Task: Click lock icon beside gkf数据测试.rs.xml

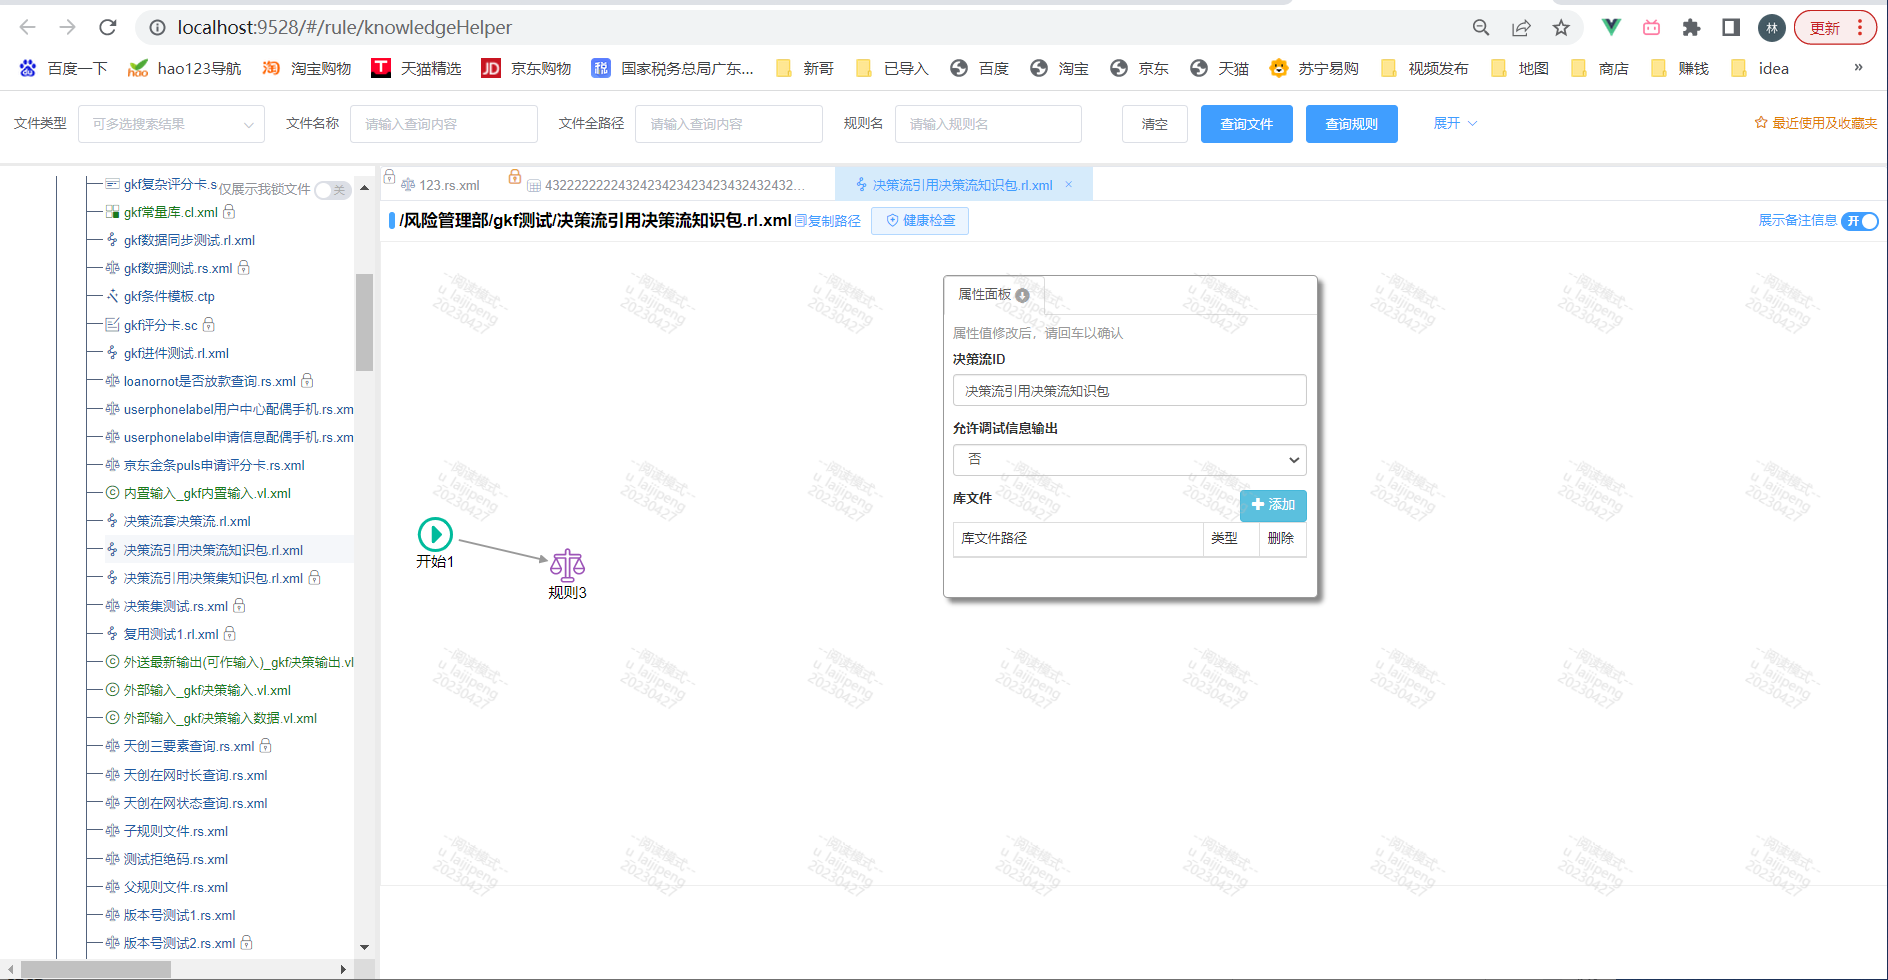Action: (243, 268)
